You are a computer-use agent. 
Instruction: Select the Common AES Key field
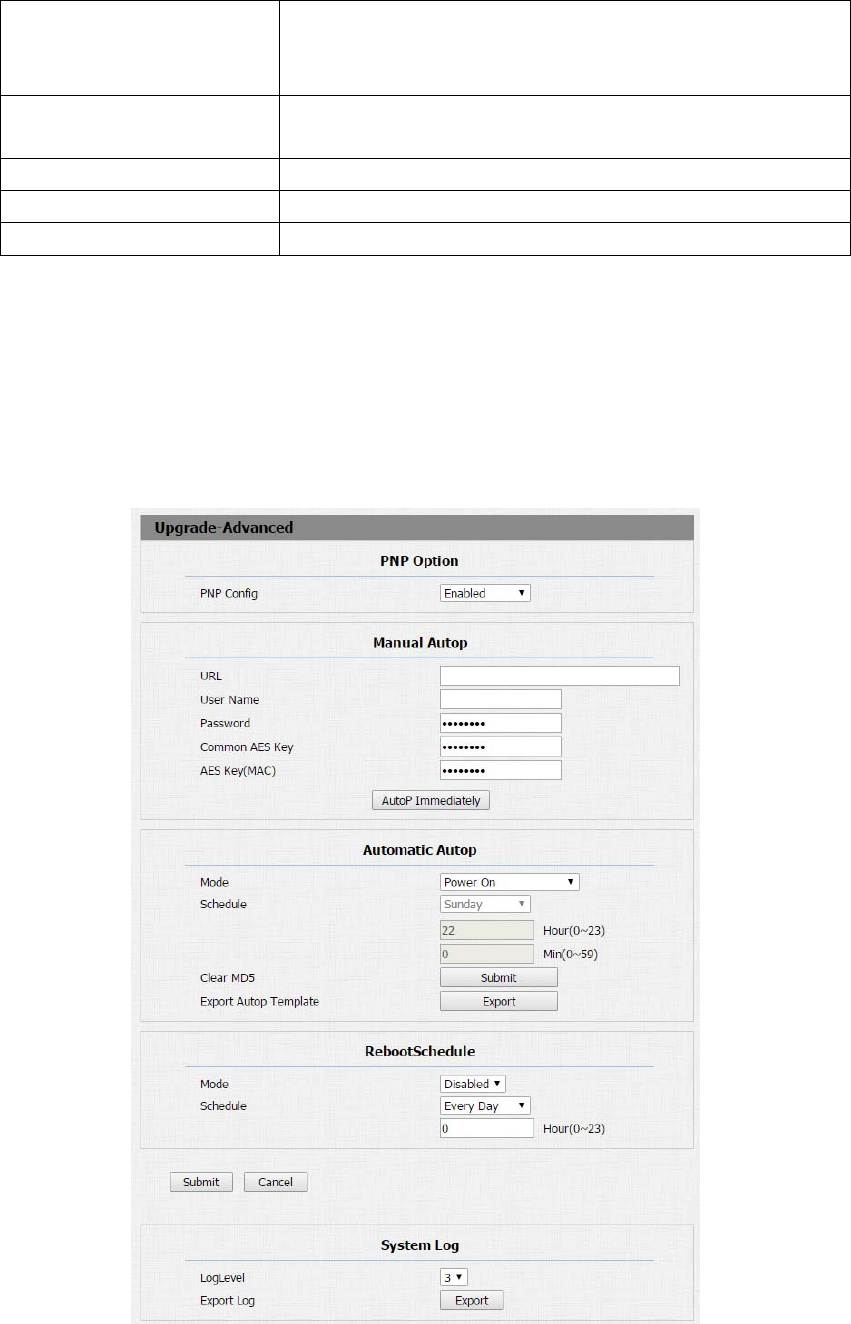501,747
